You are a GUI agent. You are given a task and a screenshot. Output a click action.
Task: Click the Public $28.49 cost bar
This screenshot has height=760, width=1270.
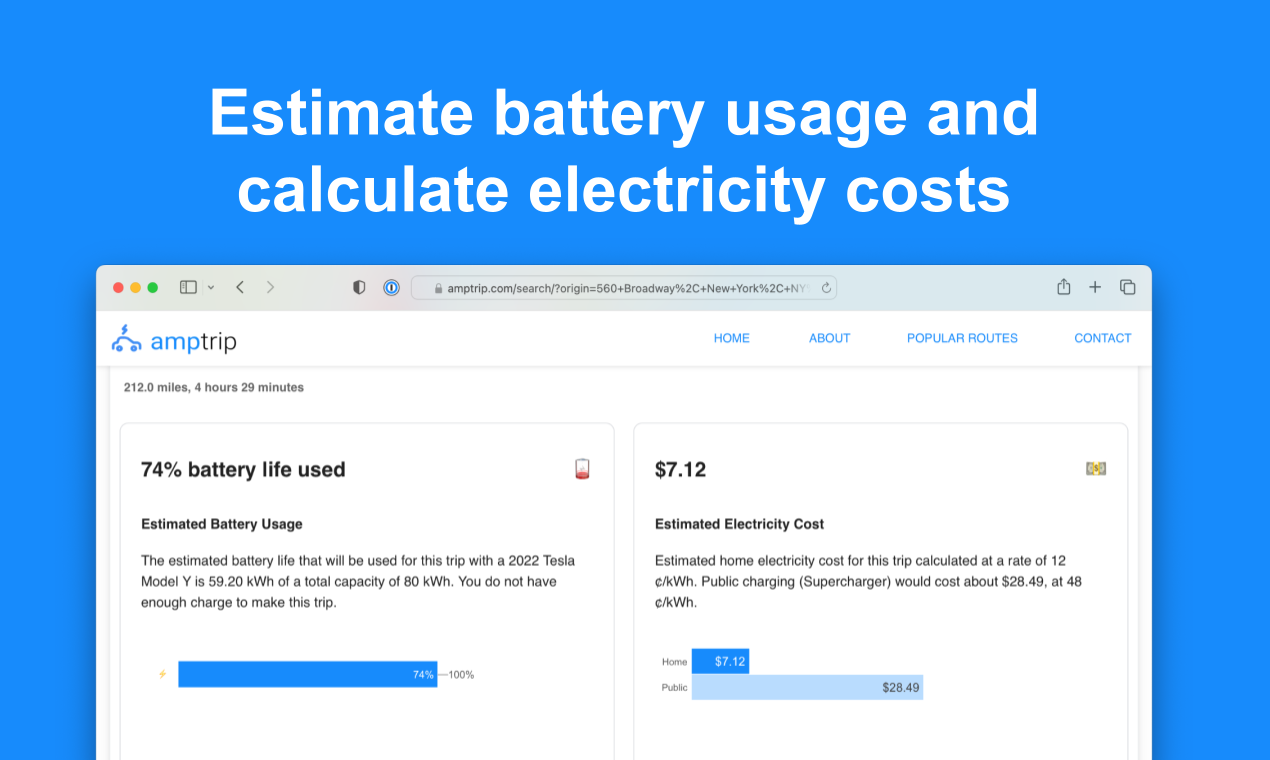[x=807, y=687]
